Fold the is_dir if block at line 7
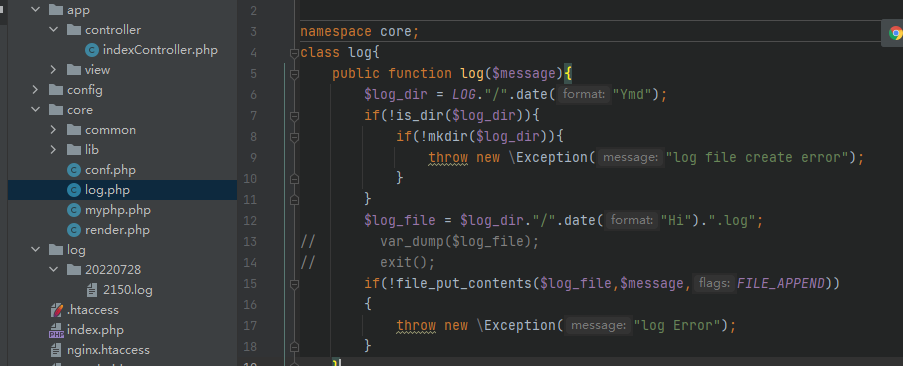Screen dimensions: 903x366 294,116
